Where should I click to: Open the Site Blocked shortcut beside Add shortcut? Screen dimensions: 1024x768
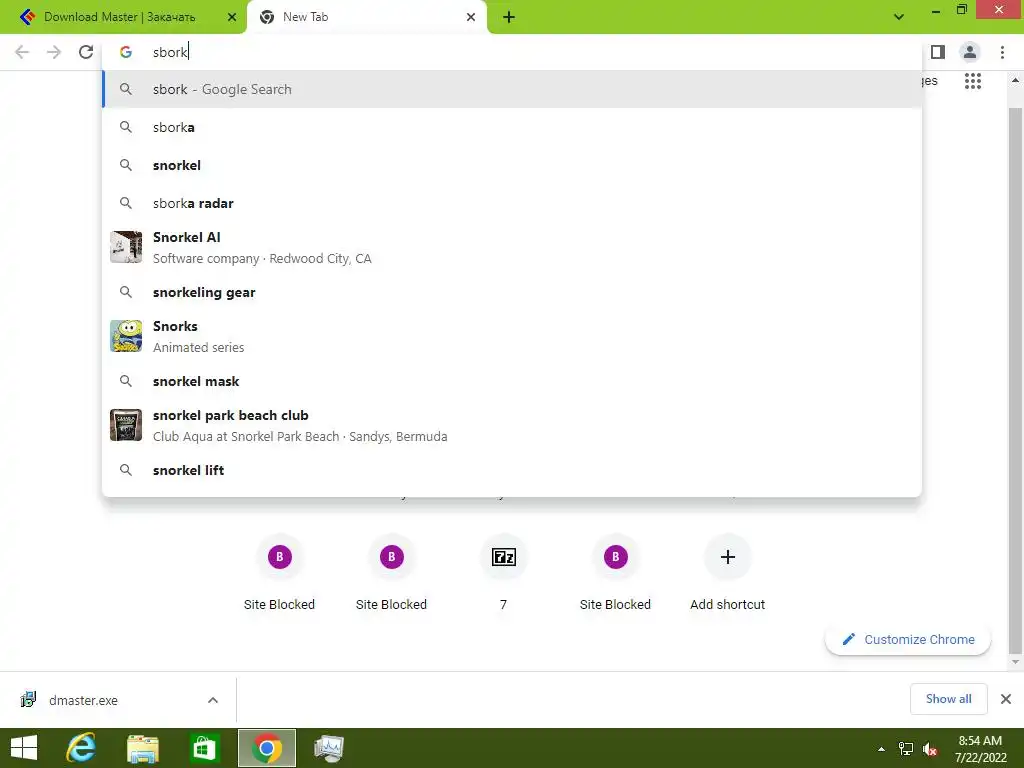[615, 573]
